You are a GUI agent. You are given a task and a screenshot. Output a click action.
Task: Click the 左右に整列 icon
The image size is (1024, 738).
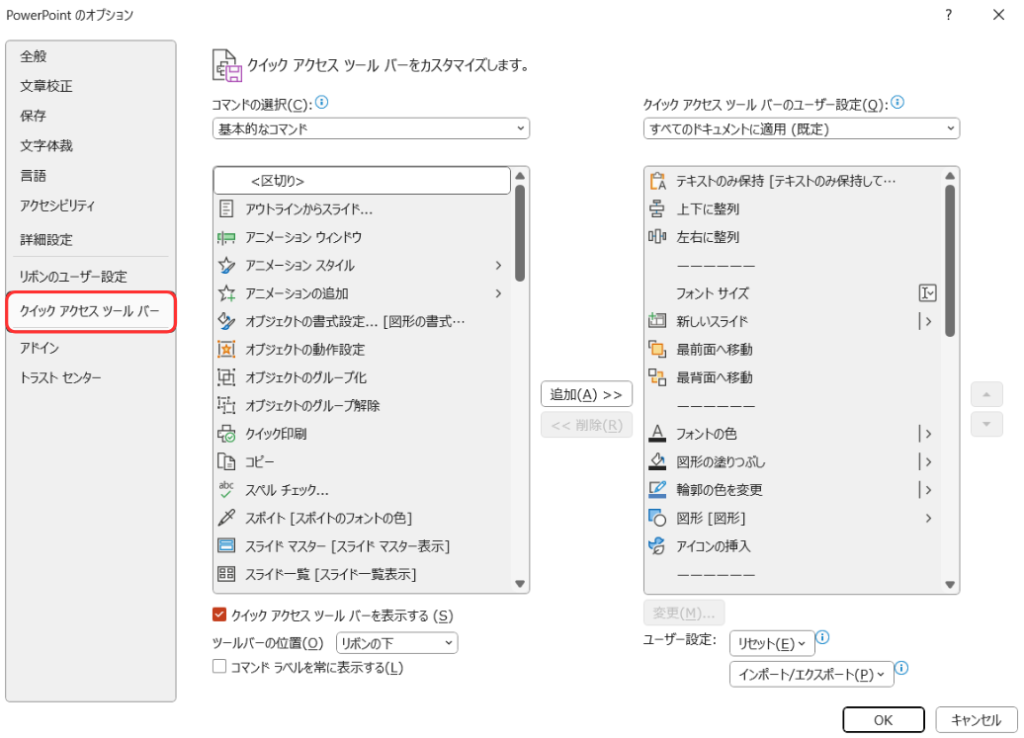tap(657, 236)
